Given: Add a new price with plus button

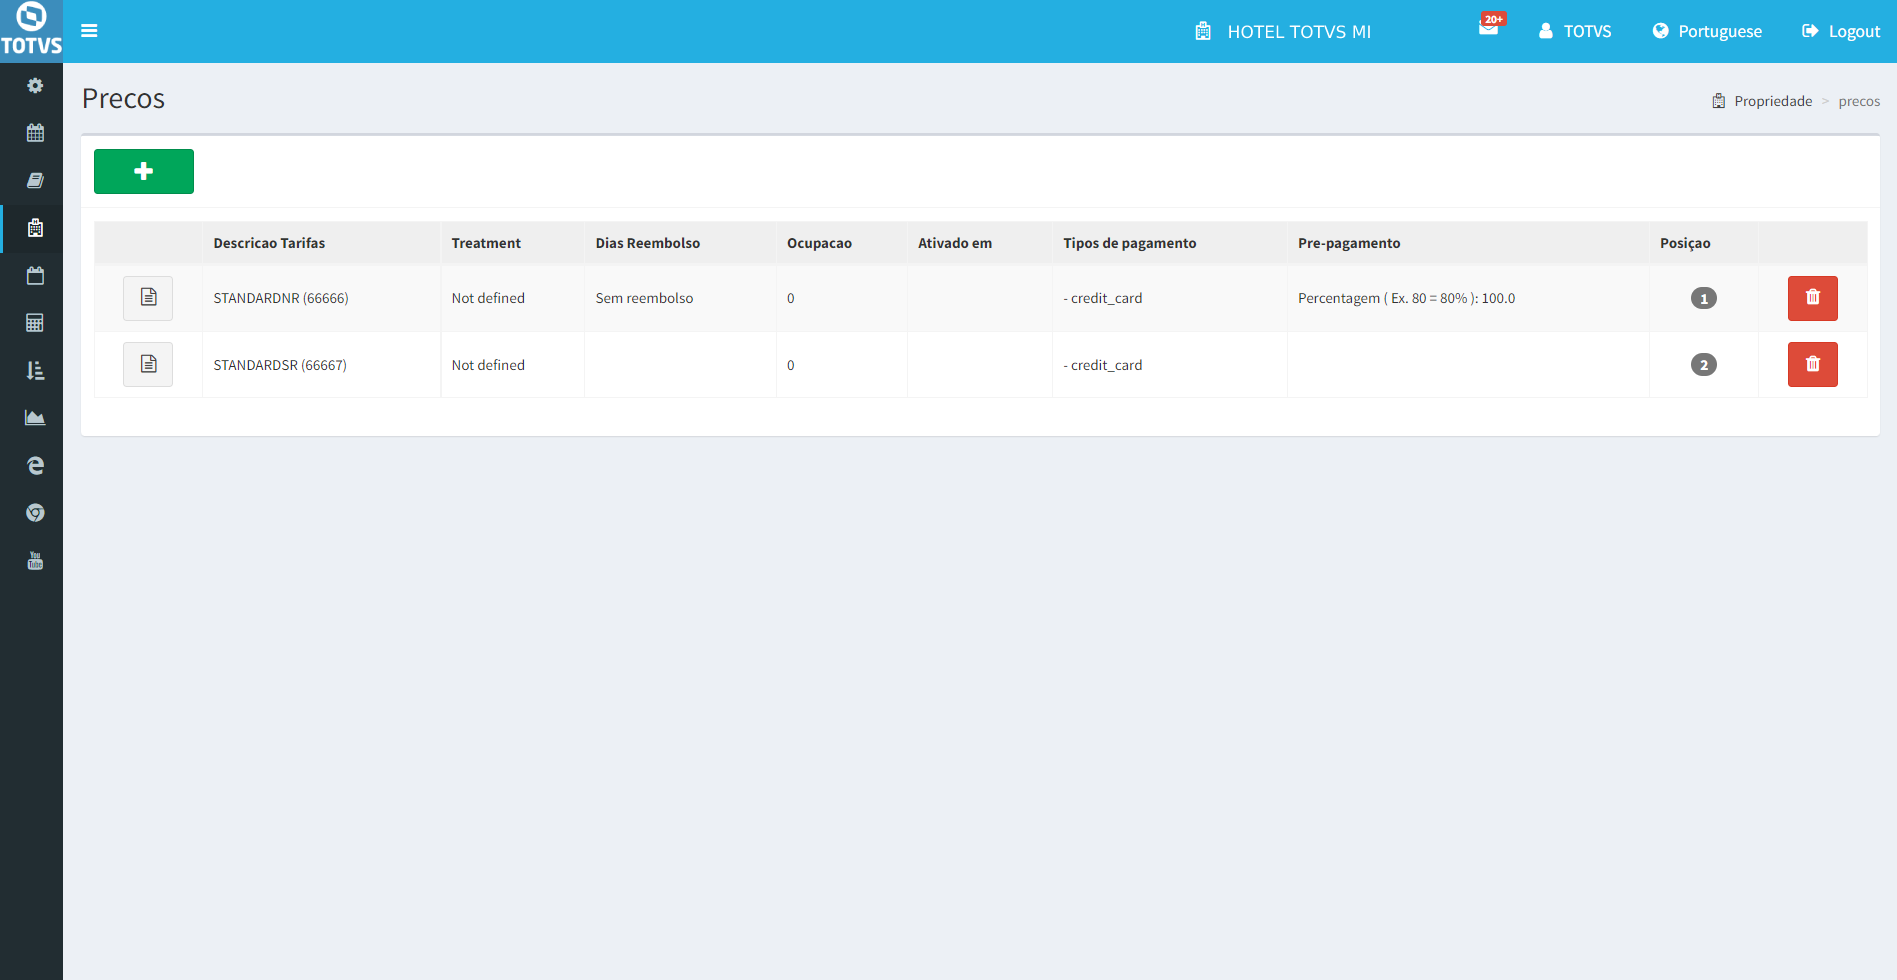Looking at the screenshot, I should [144, 171].
